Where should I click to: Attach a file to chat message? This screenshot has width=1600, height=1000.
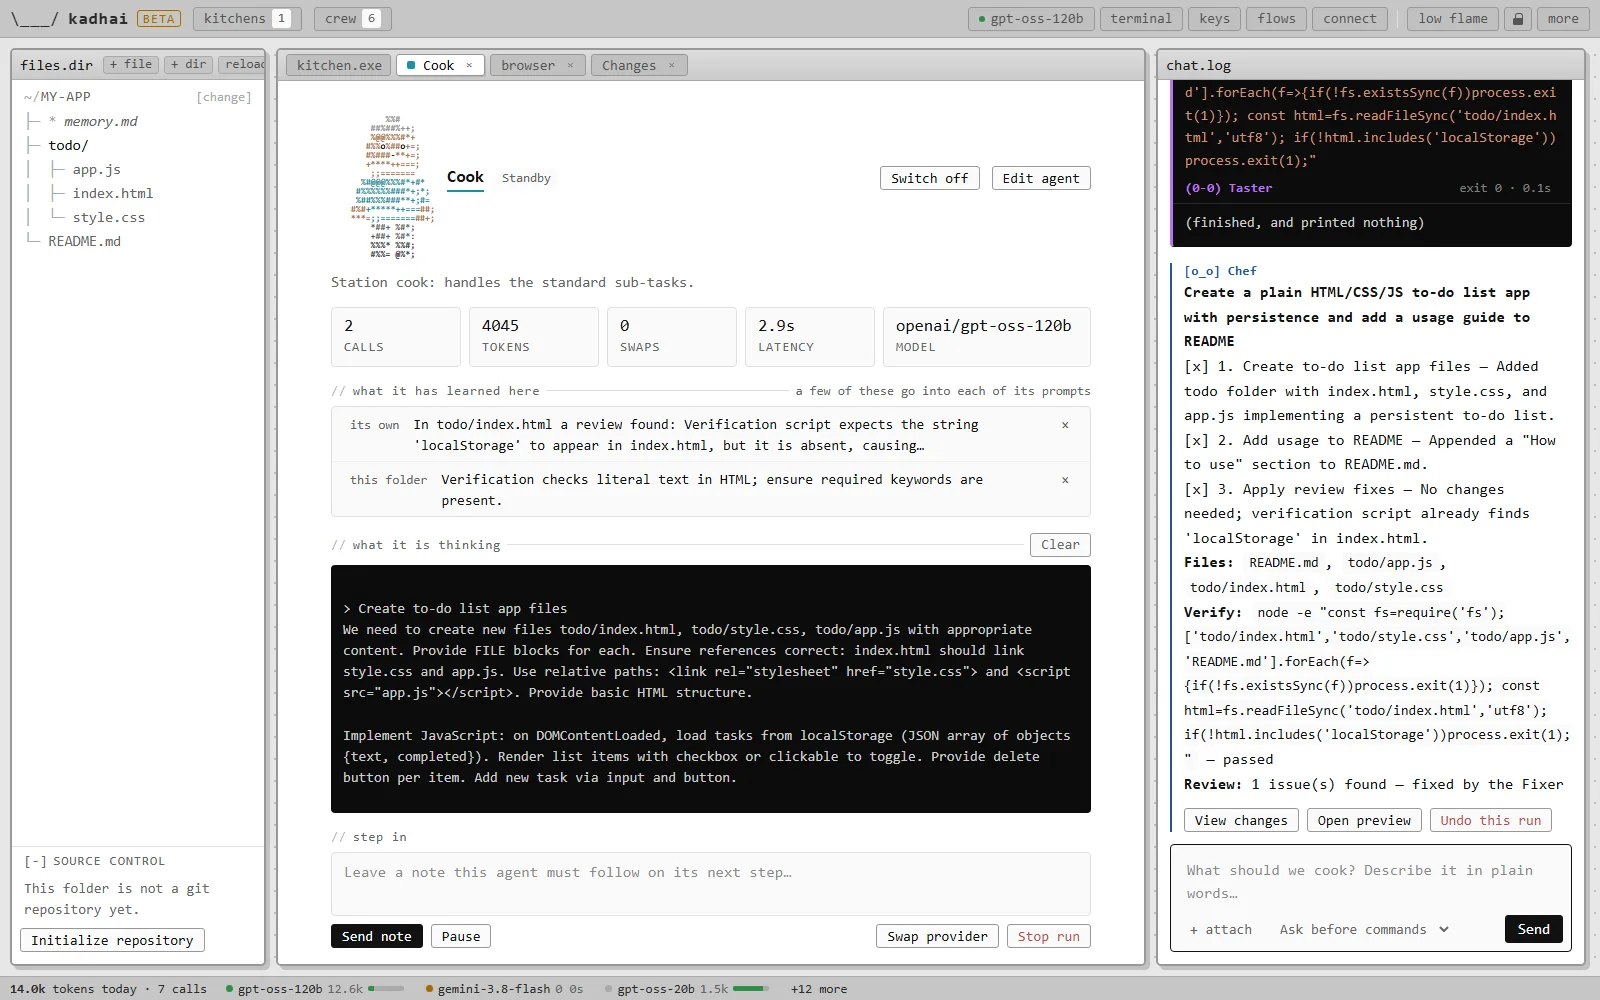click(x=1220, y=930)
